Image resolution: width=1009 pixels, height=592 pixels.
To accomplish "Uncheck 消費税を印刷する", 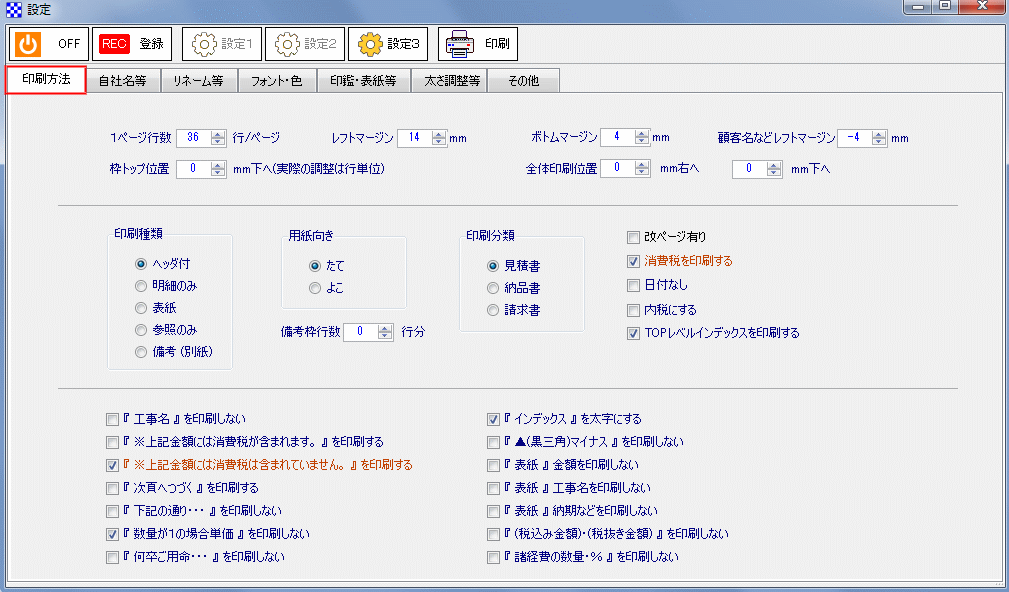I will coord(633,261).
